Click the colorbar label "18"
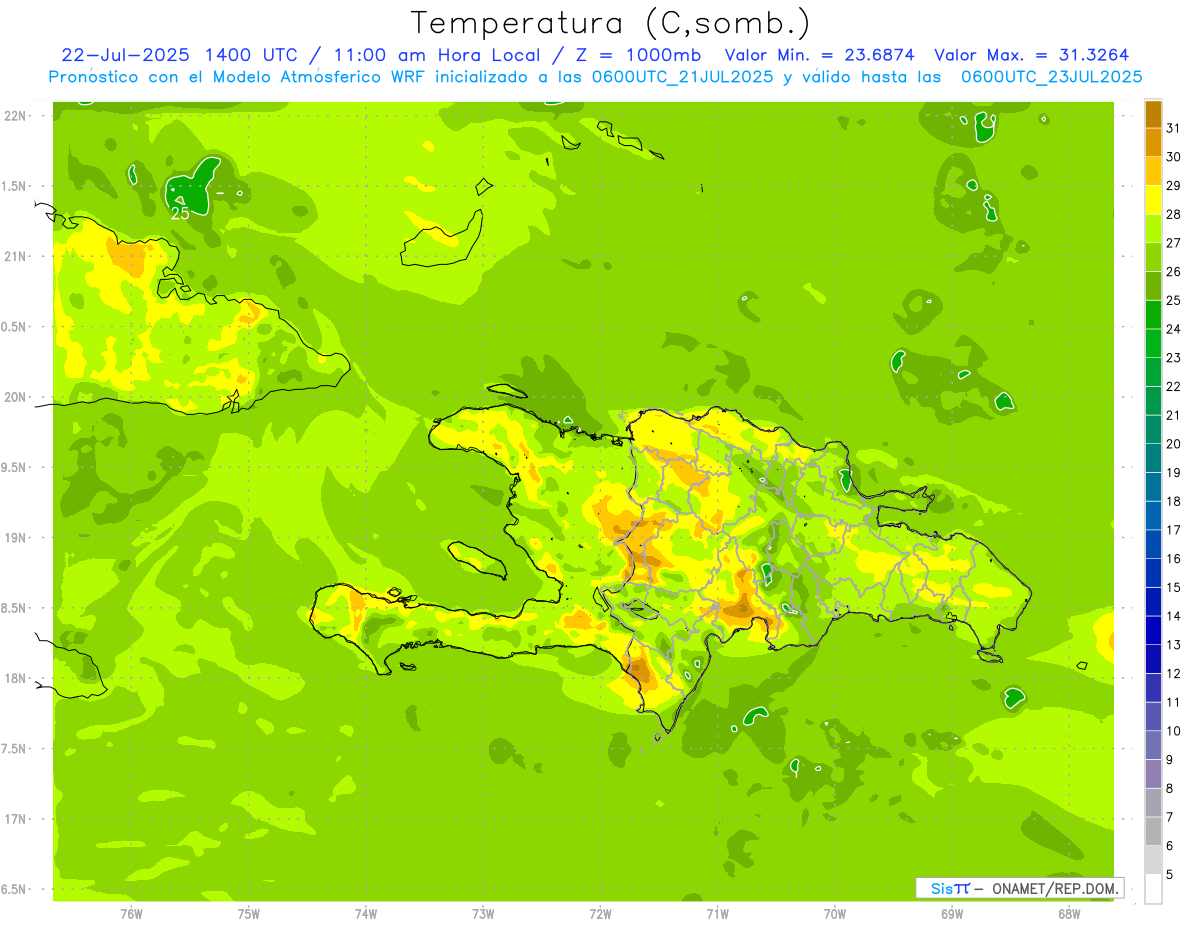Screen dimensions: 1200x927 point(1174,501)
